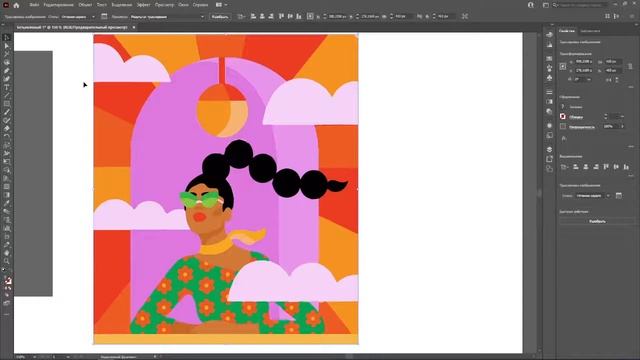Flip vertically in Properties Transform section
This screenshot has width=640, height=360.
click(617, 80)
